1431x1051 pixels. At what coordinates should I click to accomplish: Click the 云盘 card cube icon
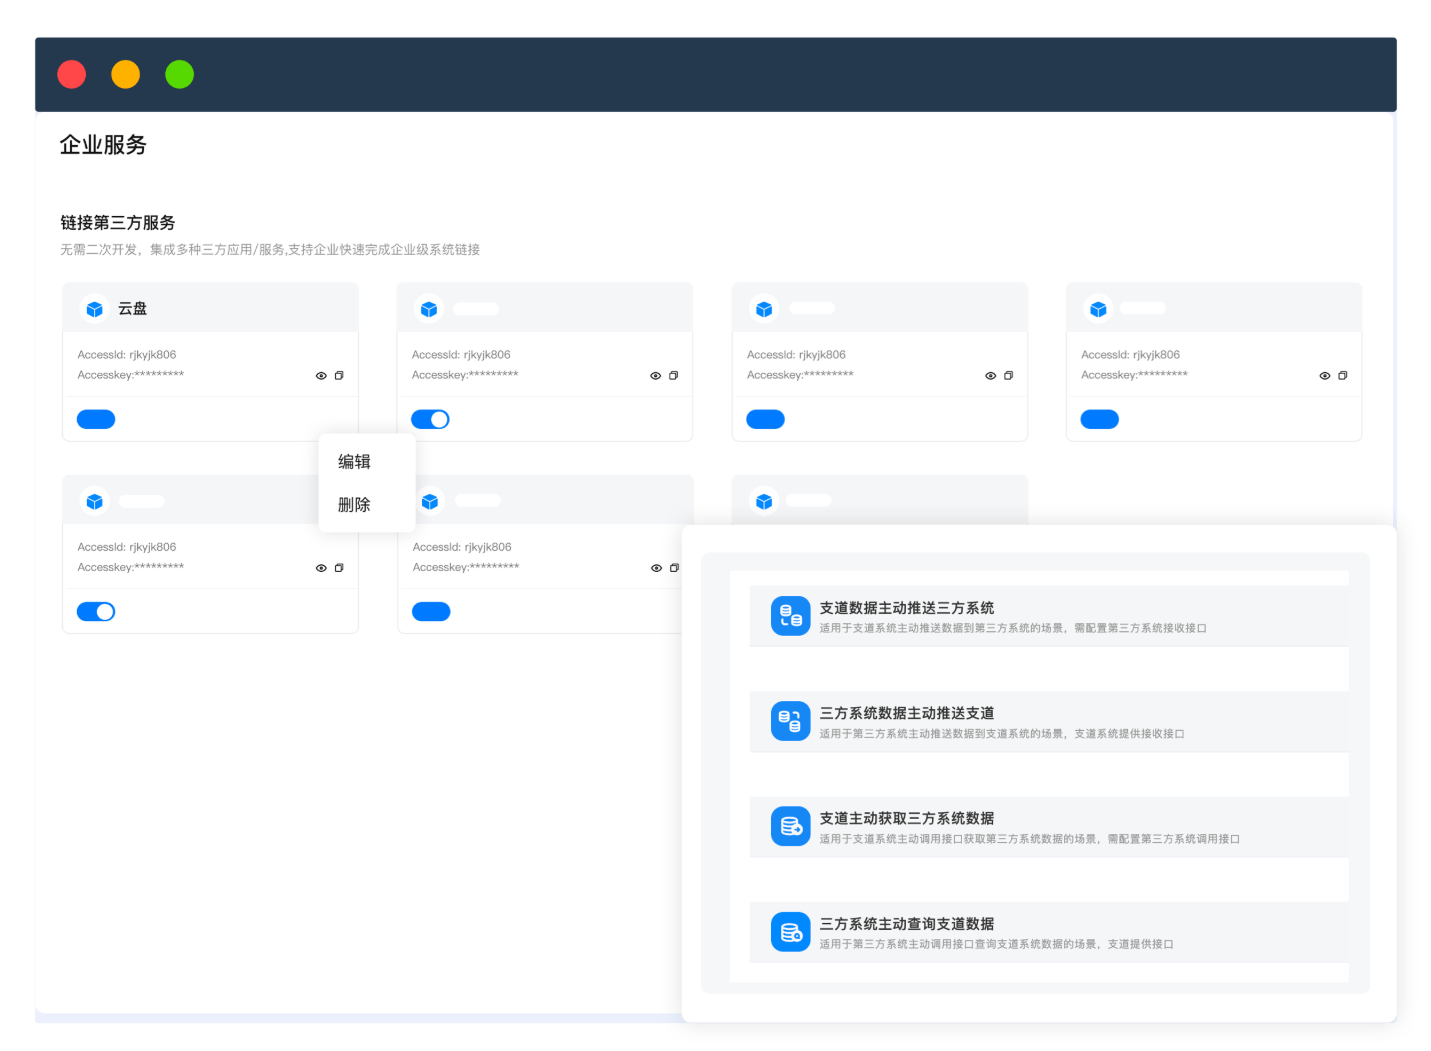tap(95, 309)
